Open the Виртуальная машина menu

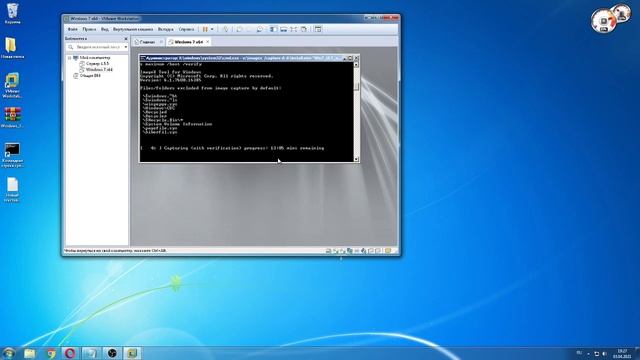point(133,29)
